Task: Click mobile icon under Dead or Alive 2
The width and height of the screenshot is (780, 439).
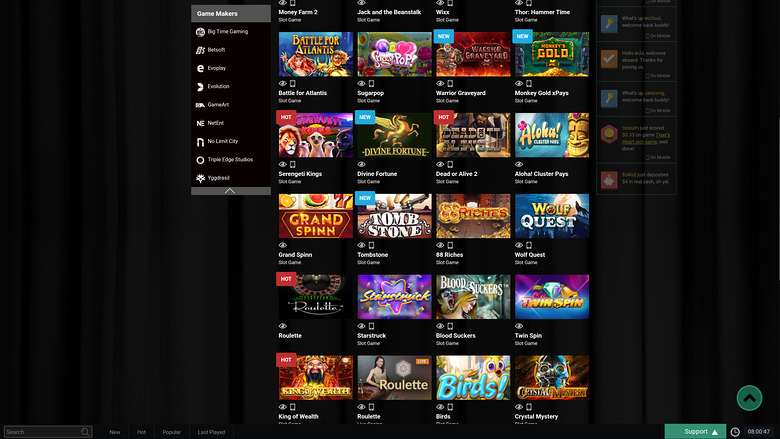Action: coord(450,164)
